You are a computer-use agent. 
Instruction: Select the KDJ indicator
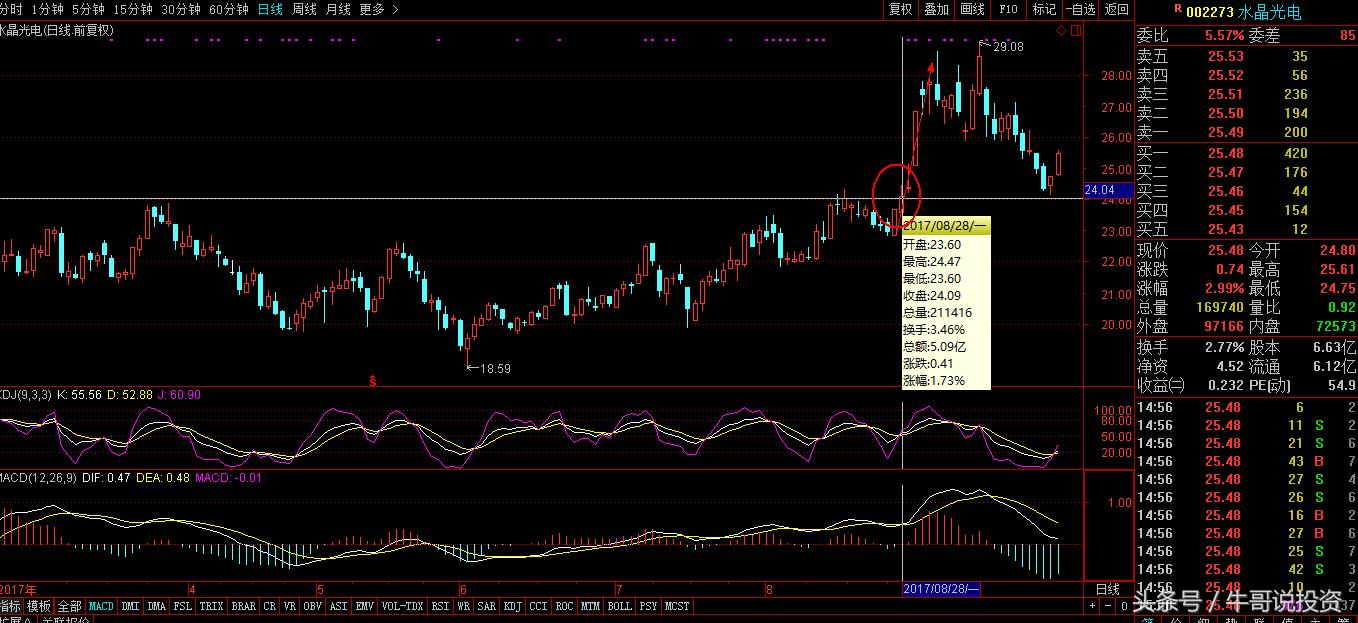(512, 606)
